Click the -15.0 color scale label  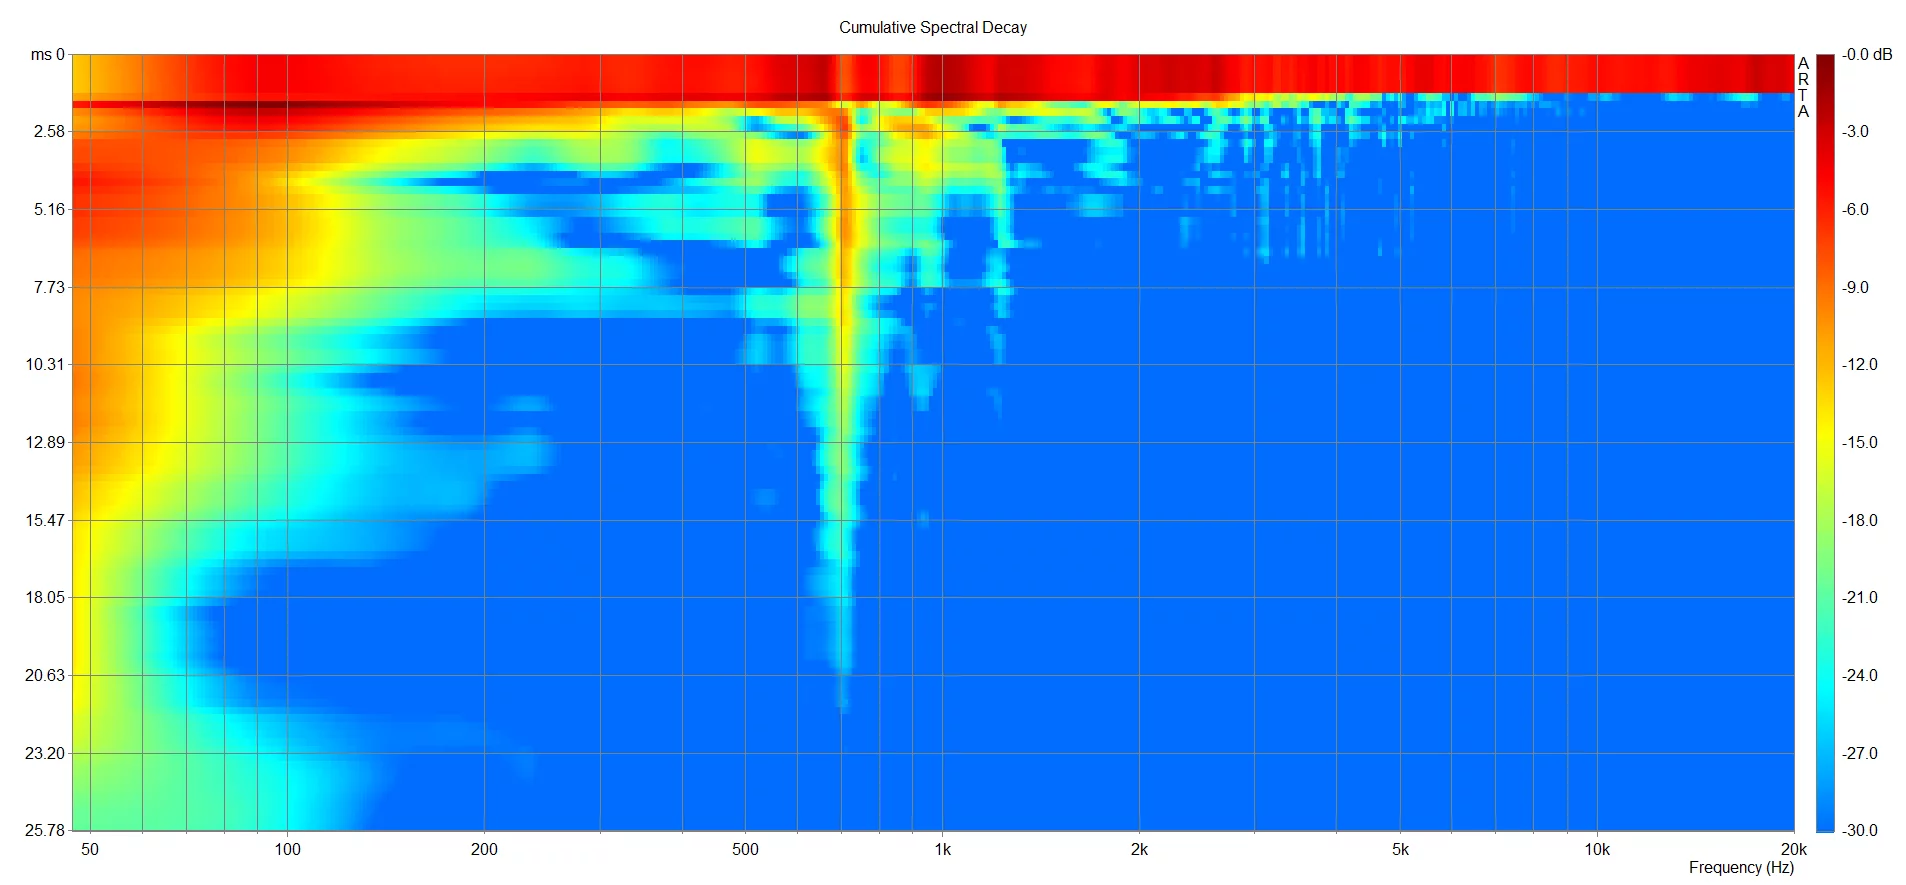tap(1860, 442)
